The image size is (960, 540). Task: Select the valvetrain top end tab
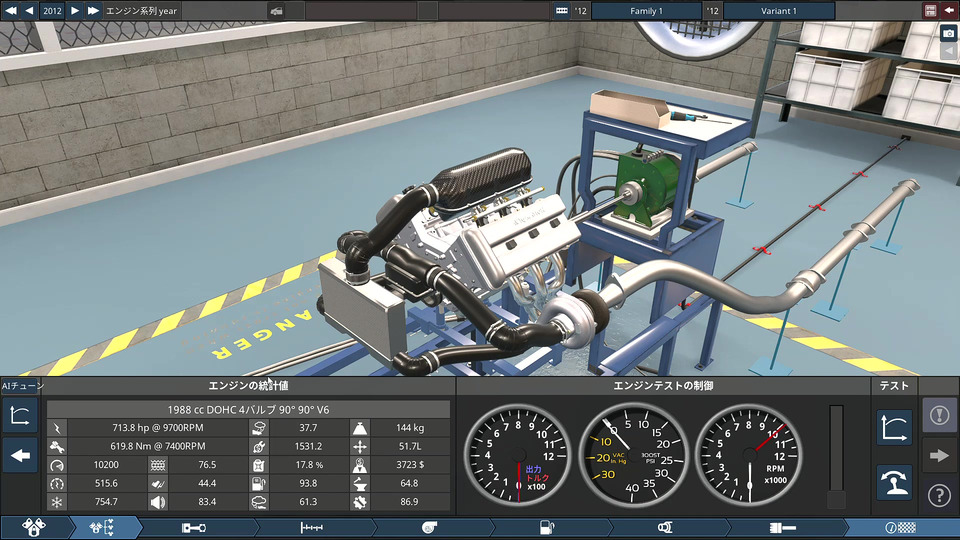311,527
